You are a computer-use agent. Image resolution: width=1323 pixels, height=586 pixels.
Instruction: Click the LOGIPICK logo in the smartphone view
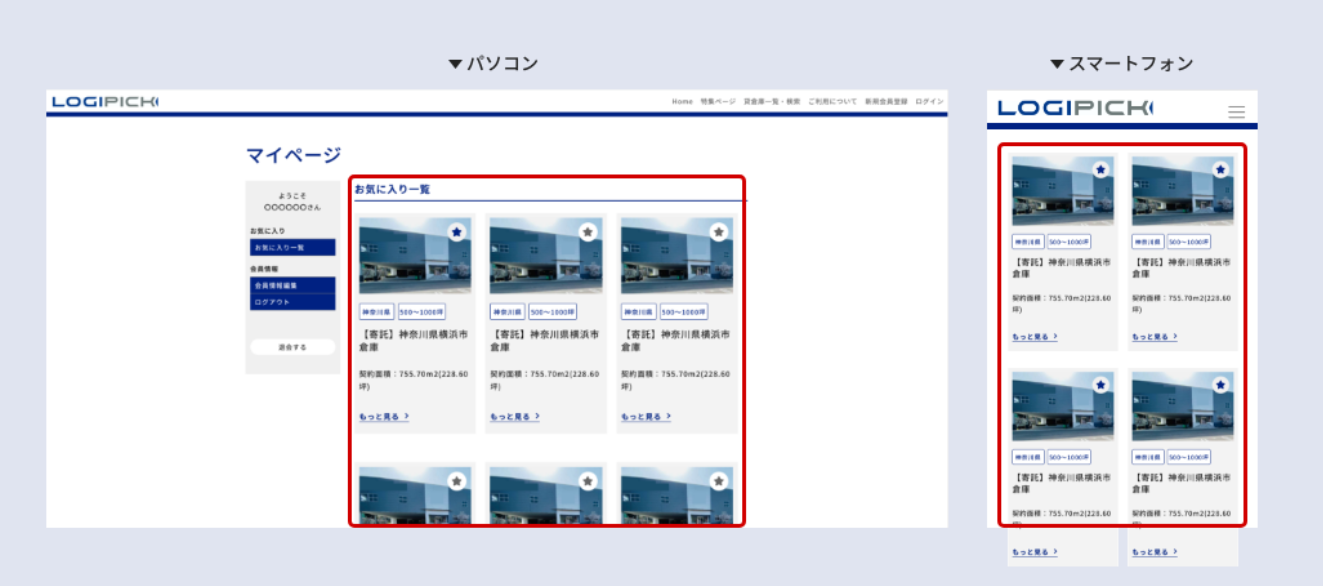(1075, 107)
